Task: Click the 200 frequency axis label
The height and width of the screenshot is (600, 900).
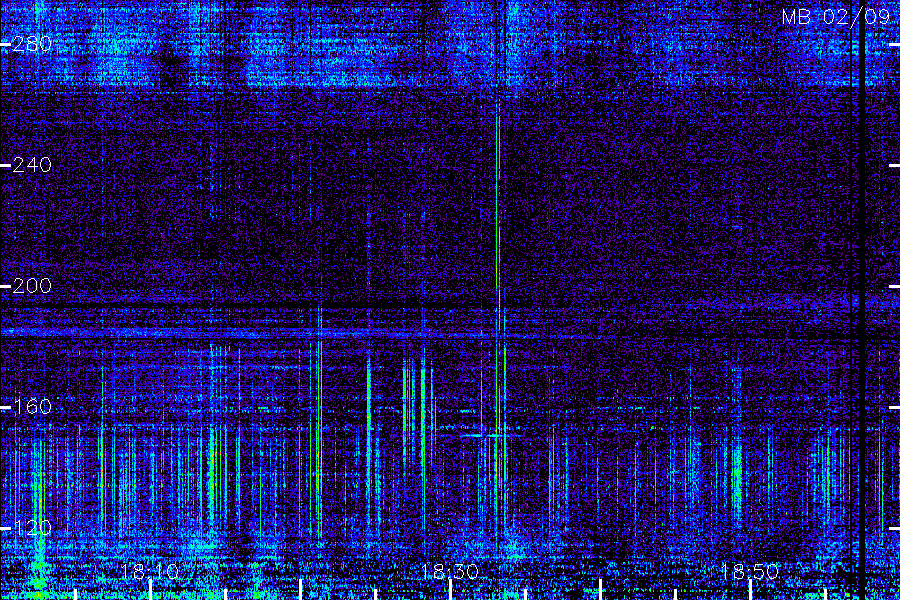Action: coord(32,286)
